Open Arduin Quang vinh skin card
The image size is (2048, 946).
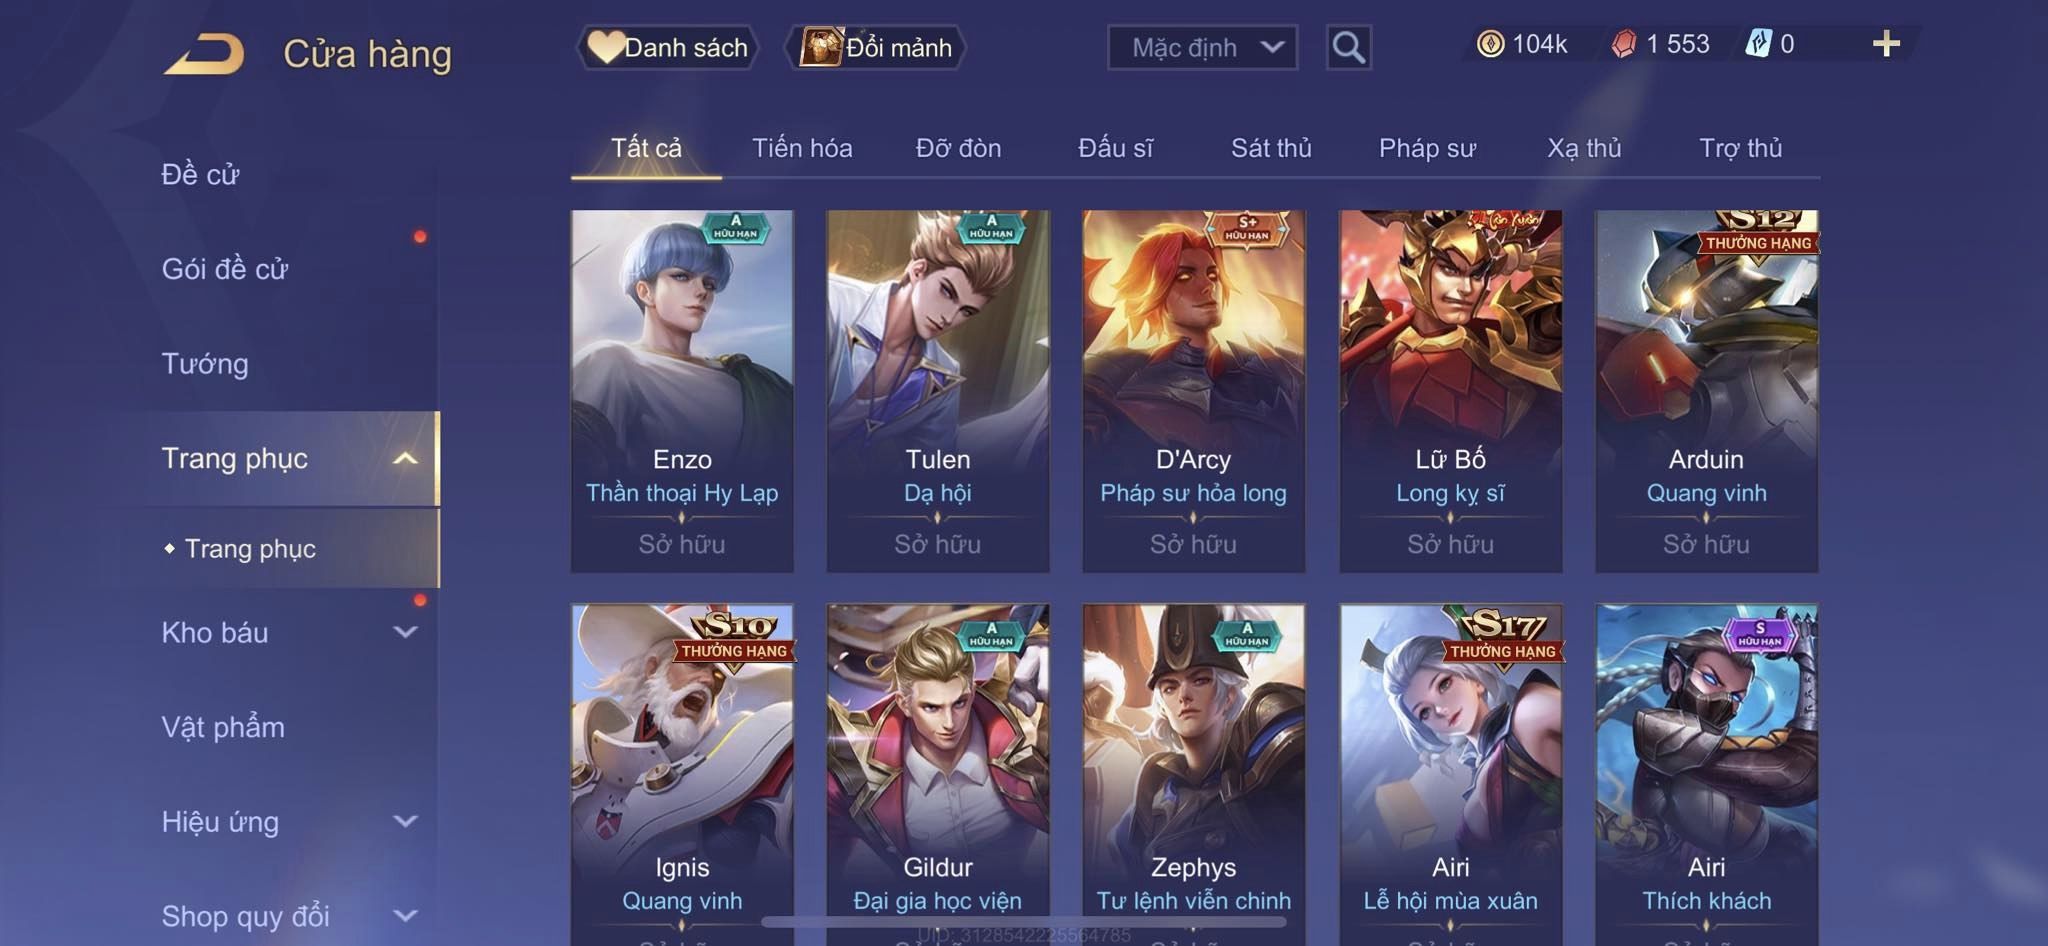pos(1706,391)
